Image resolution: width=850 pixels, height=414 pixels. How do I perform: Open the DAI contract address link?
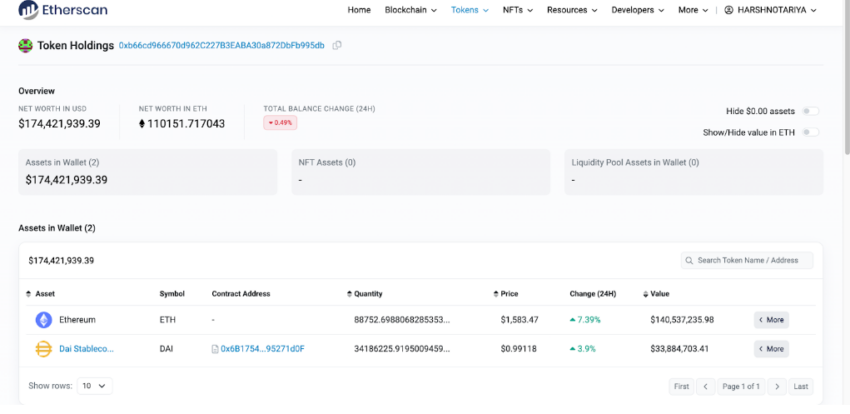point(262,349)
